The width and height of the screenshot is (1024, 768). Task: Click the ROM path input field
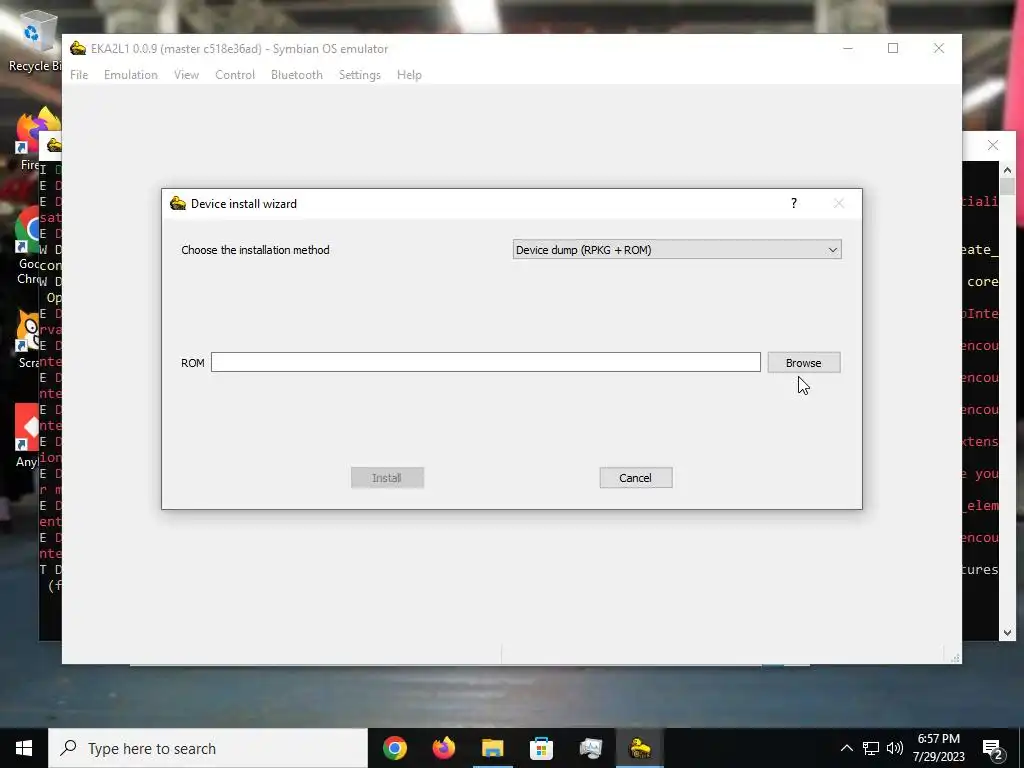point(485,362)
